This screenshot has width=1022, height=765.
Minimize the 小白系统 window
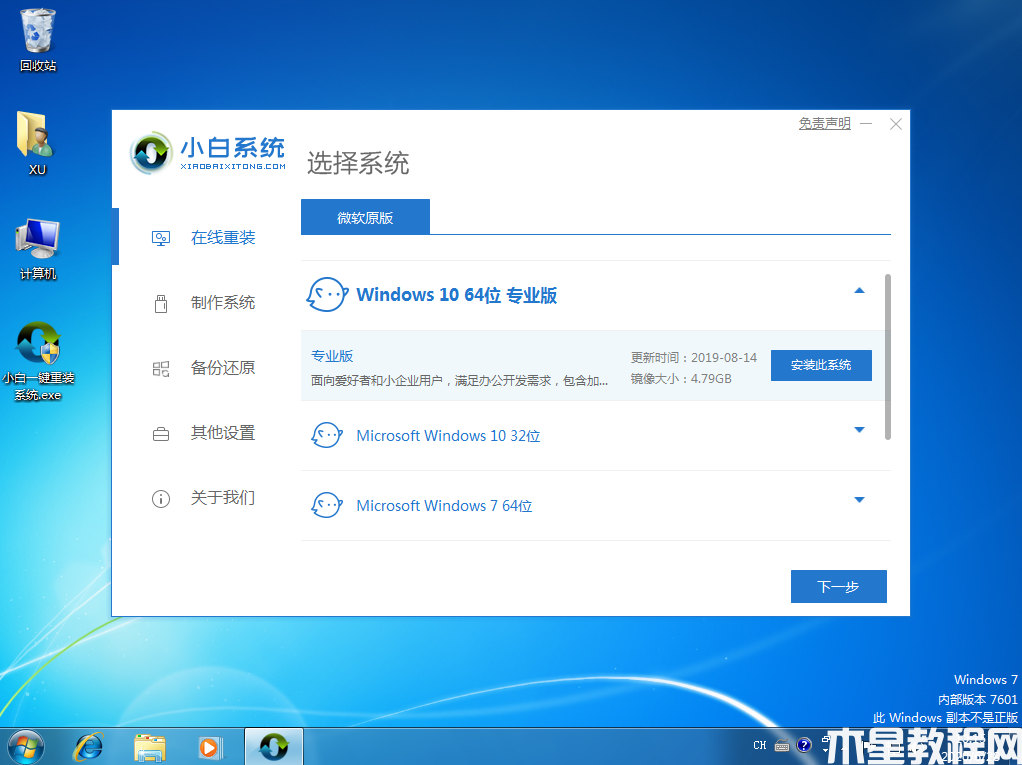(866, 123)
